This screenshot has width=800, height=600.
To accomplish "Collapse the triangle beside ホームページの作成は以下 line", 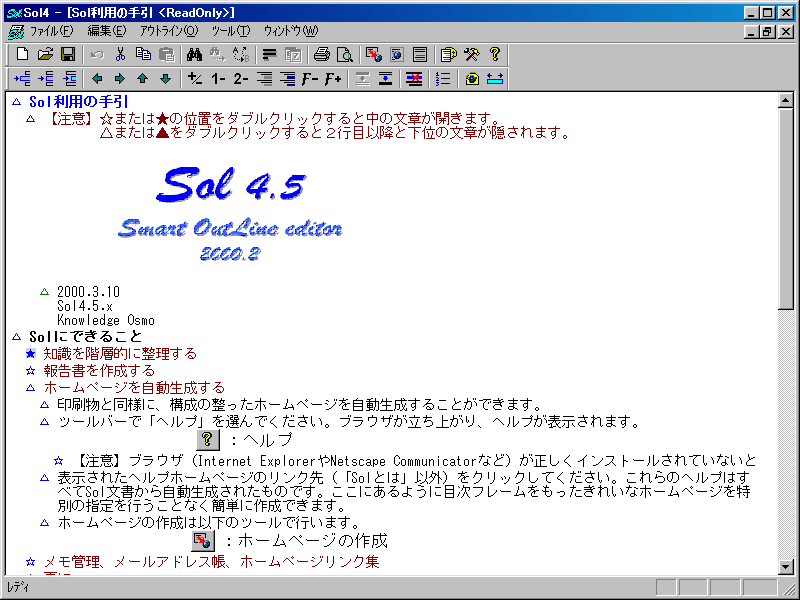I will coord(44,523).
